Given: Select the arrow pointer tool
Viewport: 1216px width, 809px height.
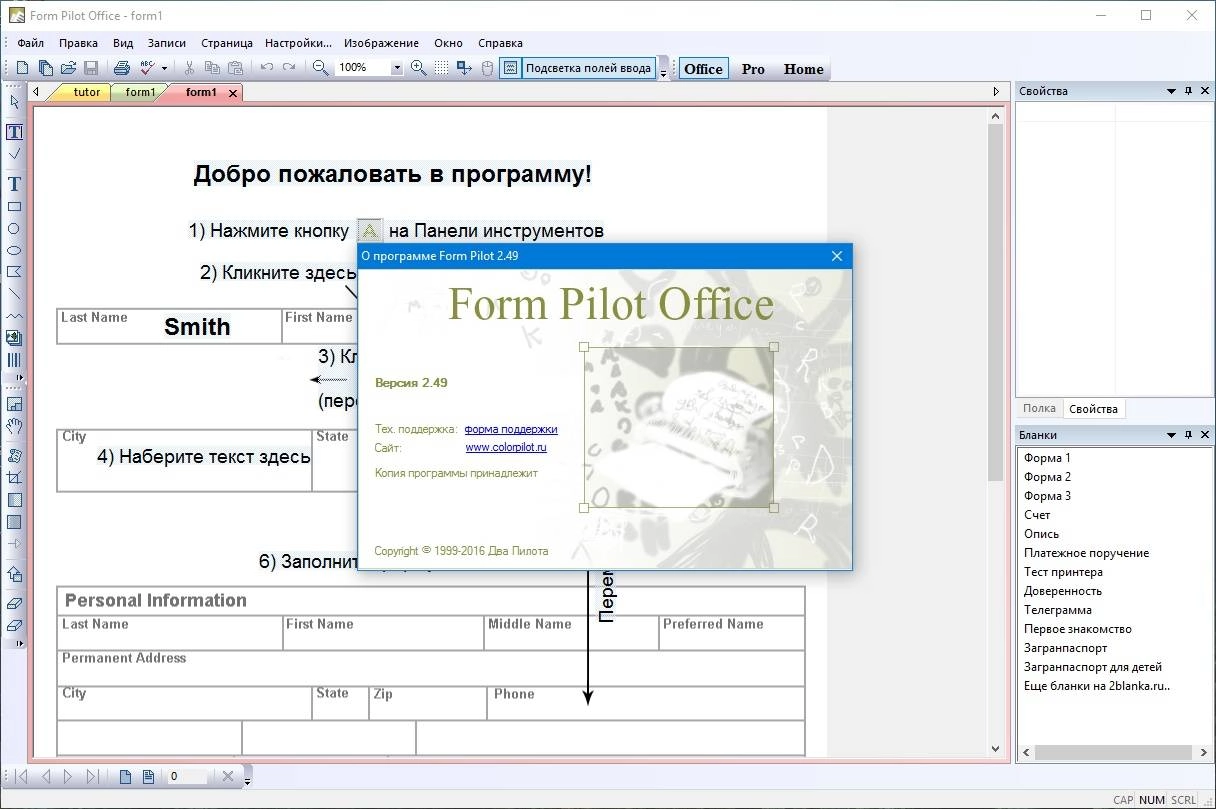Looking at the screenshot, I should (x=14, y=101).
